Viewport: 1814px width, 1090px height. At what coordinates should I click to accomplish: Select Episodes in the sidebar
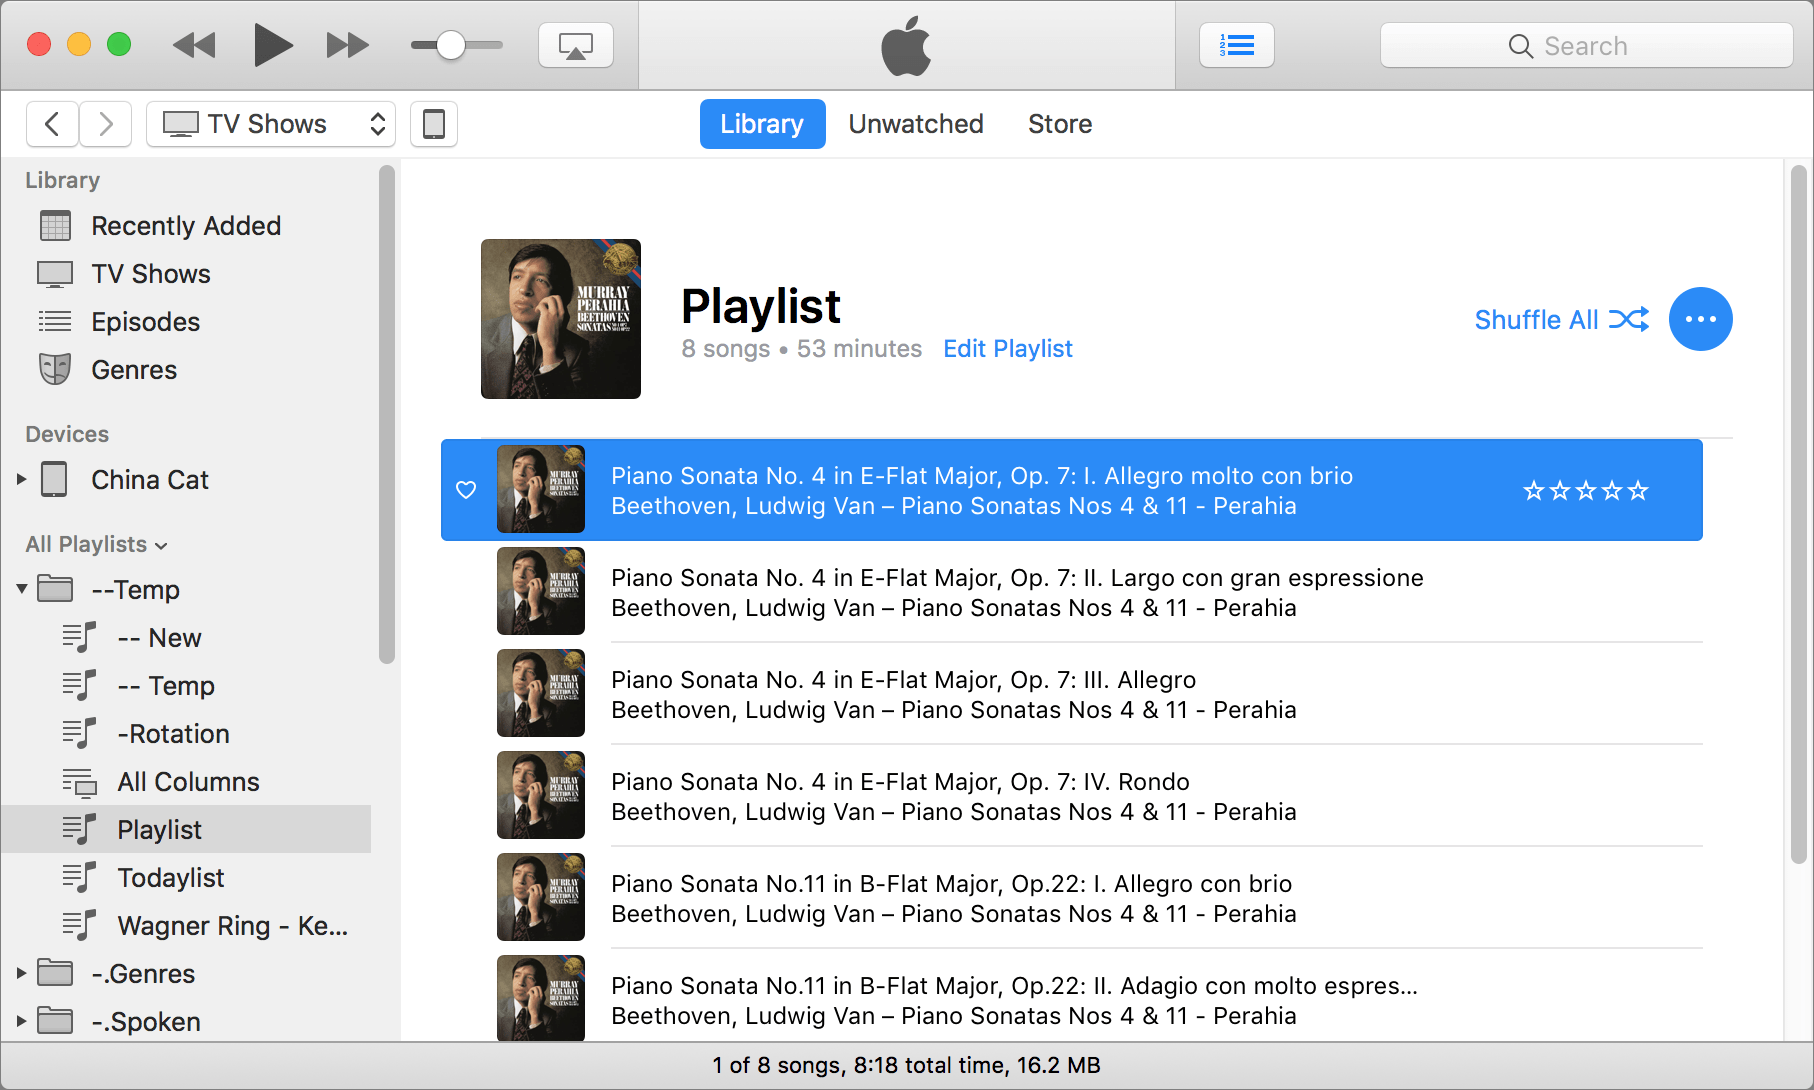(x=145, y=321)
